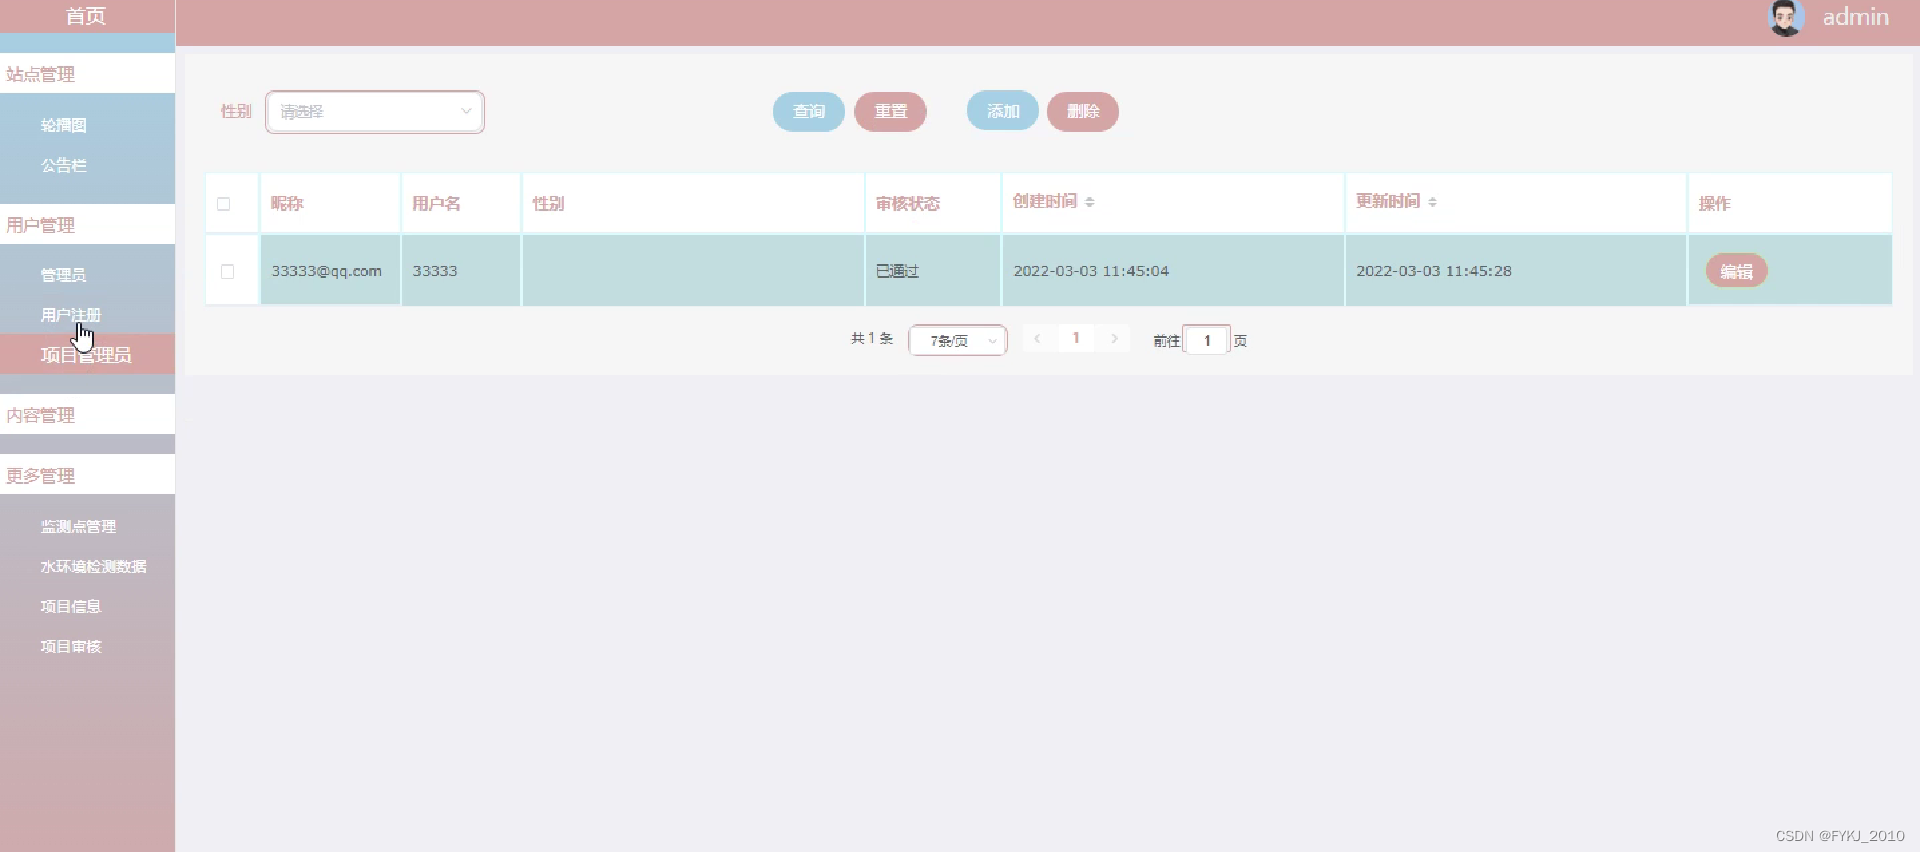Focus the 前往 page jump input

tap(1207, 341)
